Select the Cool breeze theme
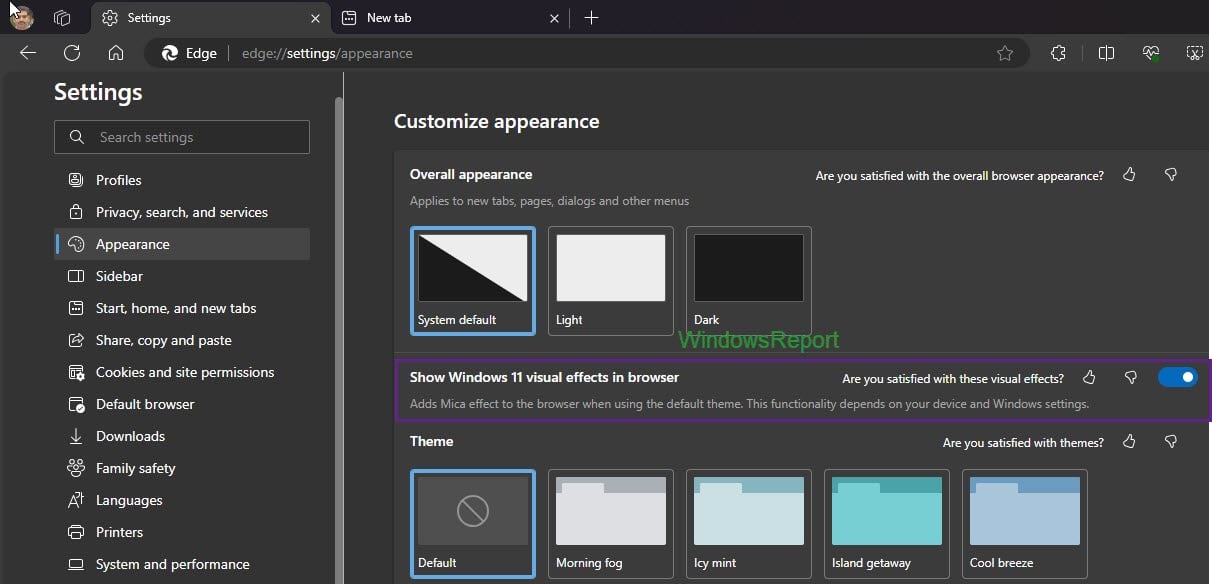 coord(1025,524)
